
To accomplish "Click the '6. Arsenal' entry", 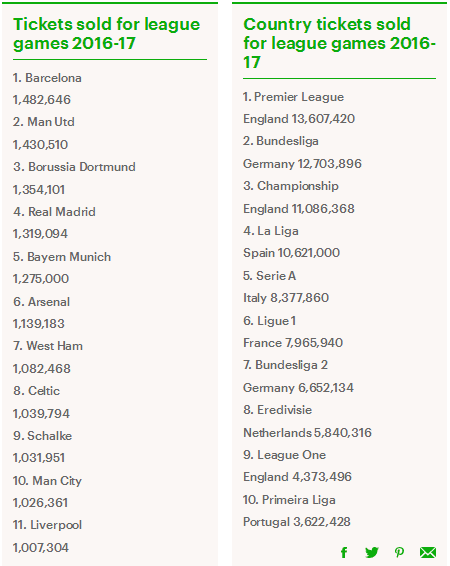I will tap(41, 302).
